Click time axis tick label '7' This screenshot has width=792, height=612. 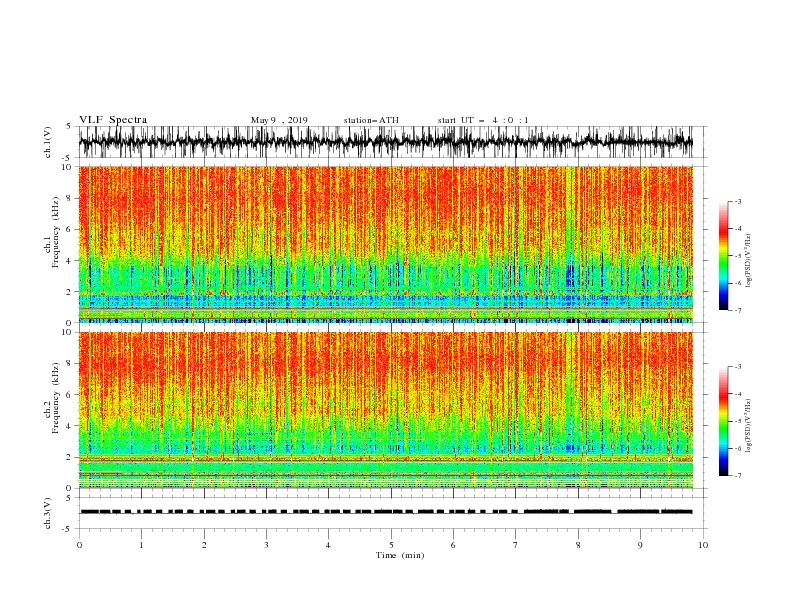[516, 545]
